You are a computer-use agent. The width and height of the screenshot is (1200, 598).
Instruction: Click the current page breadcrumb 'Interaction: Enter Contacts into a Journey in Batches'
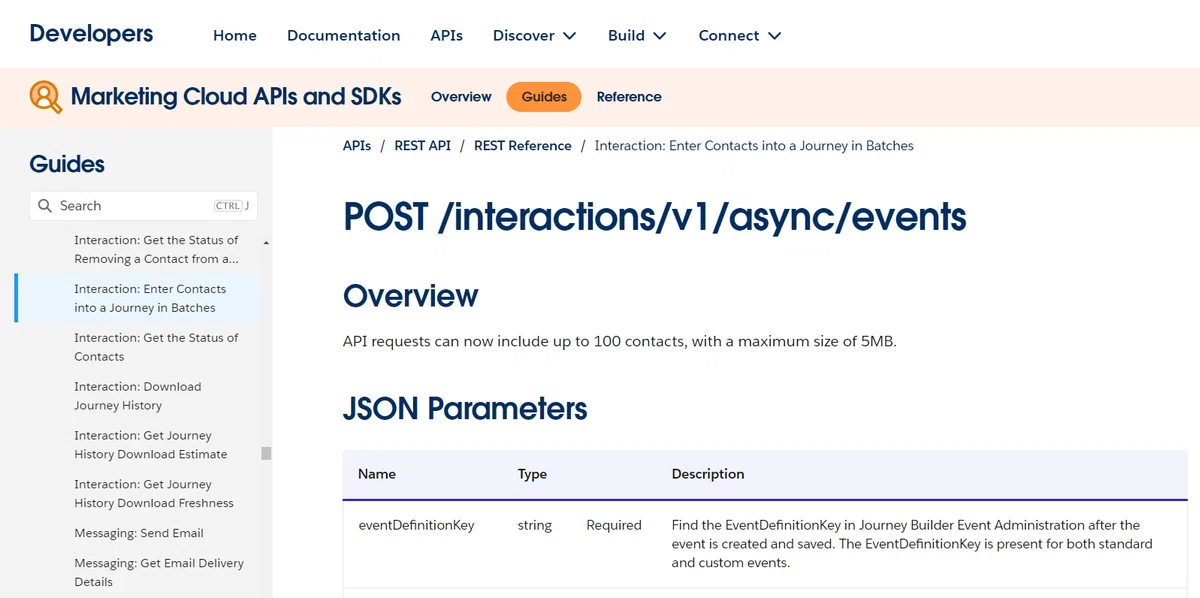754,146
